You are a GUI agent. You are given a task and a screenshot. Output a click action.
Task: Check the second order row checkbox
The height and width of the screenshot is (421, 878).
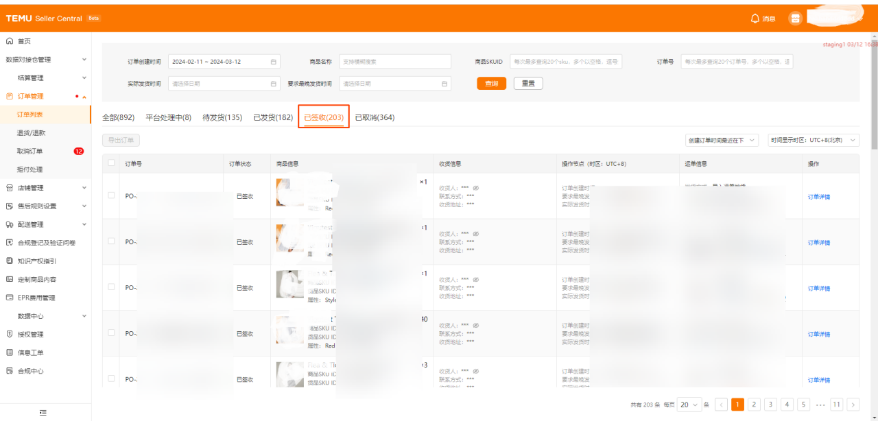click(x=111, y=241)
